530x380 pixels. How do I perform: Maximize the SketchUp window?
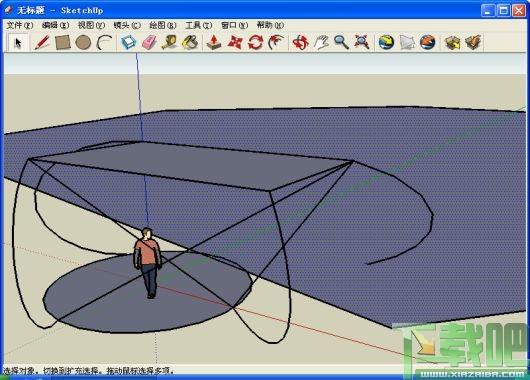click(503, 10)
